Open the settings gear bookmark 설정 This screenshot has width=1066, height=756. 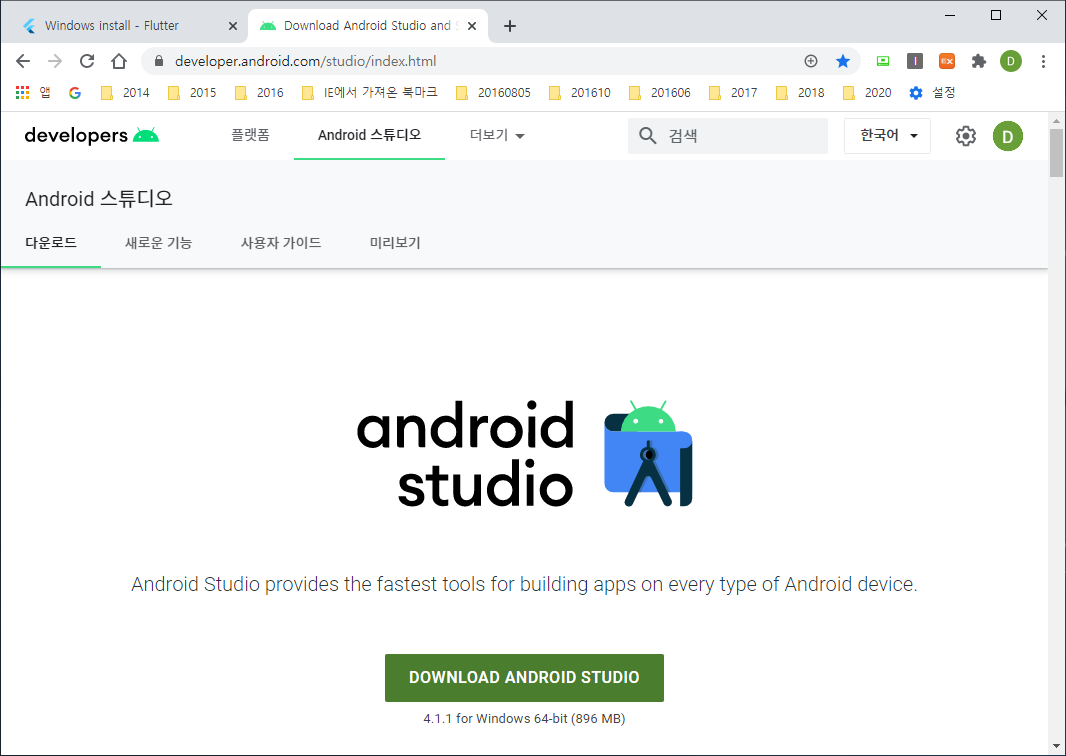pyautogui.click(x=932, y=92)
